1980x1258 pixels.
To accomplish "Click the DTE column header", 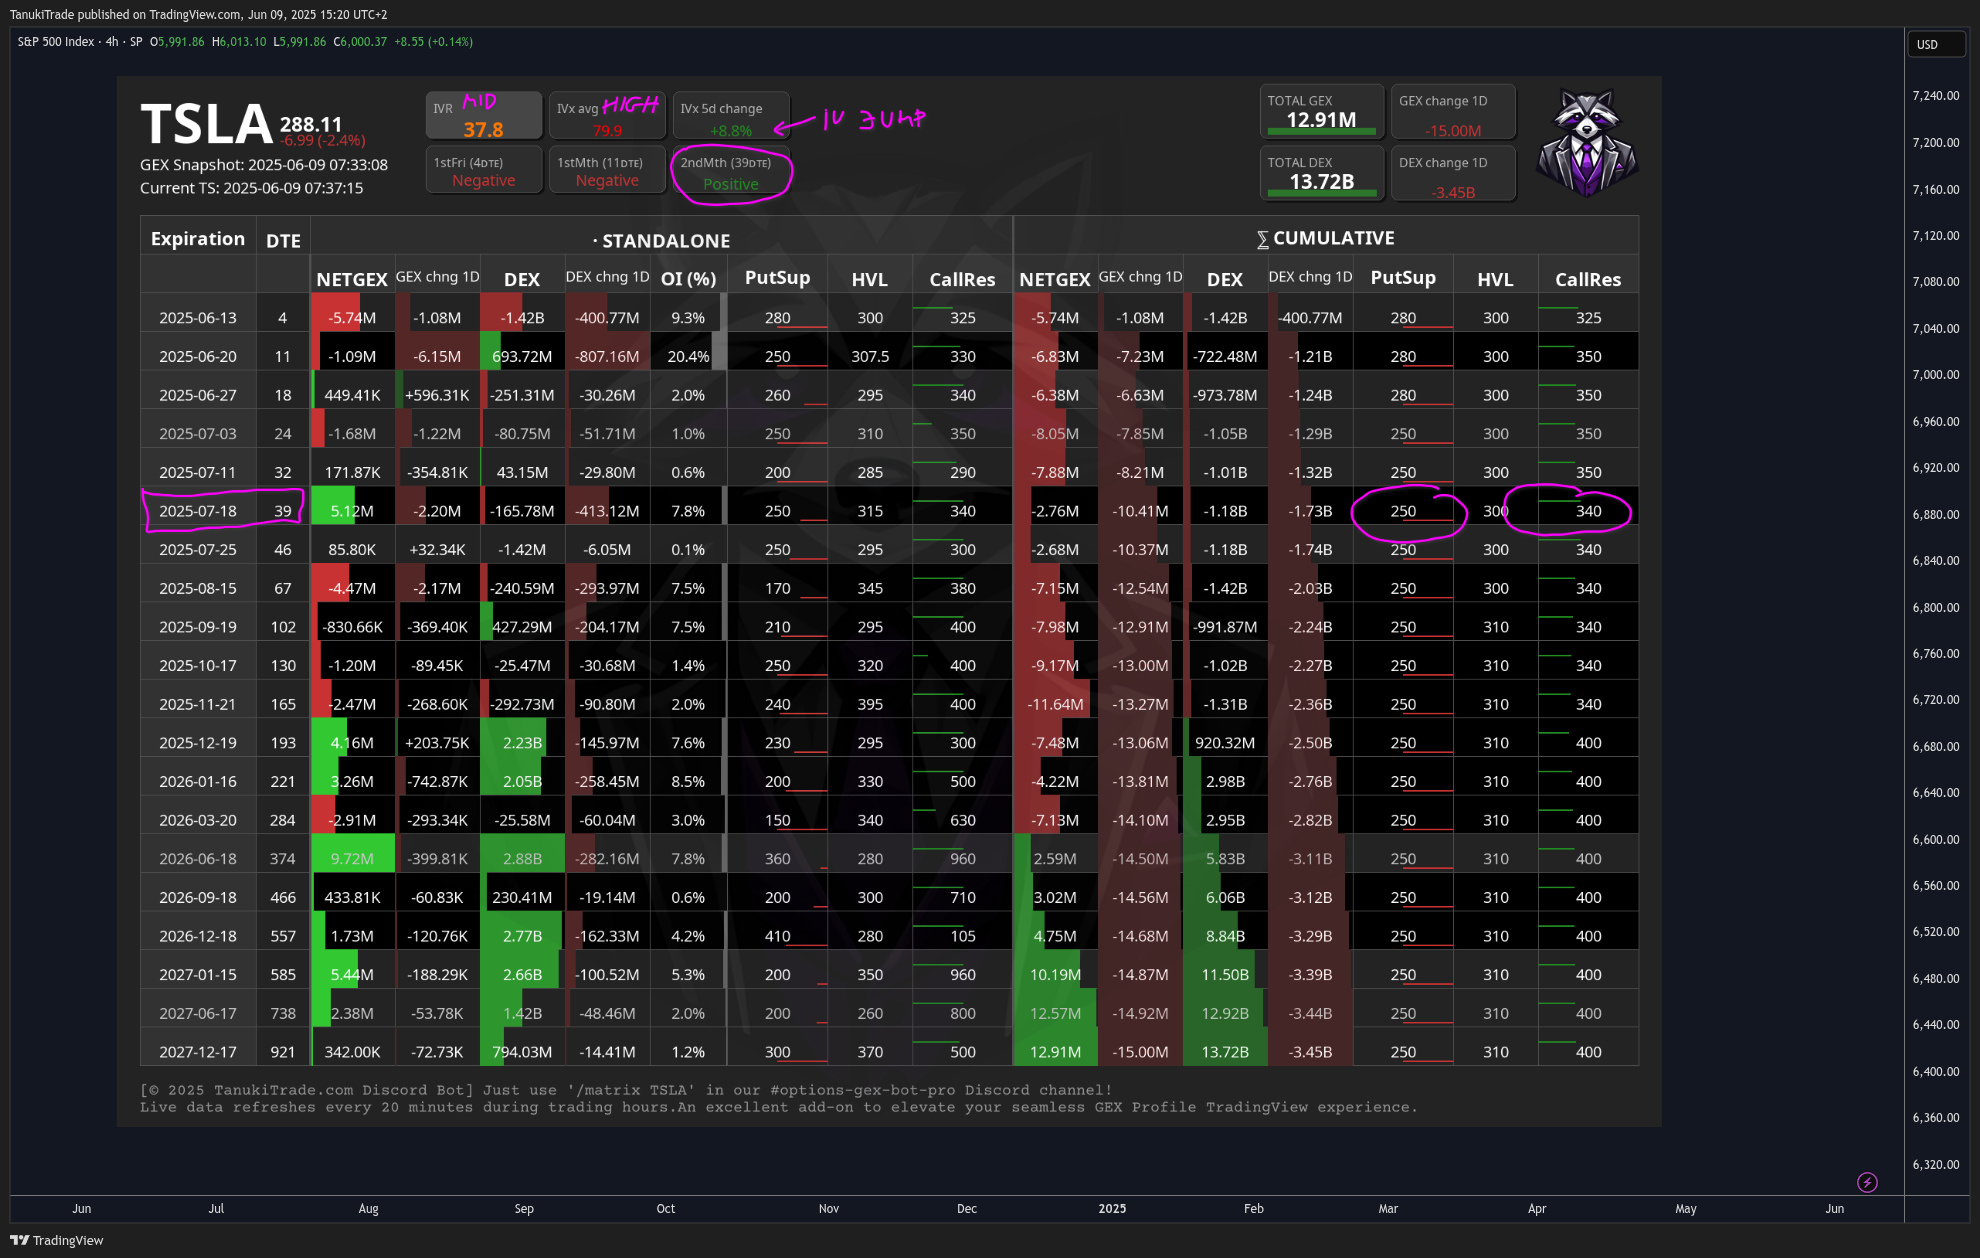I will pyautogui.click(x=283, y=241).
